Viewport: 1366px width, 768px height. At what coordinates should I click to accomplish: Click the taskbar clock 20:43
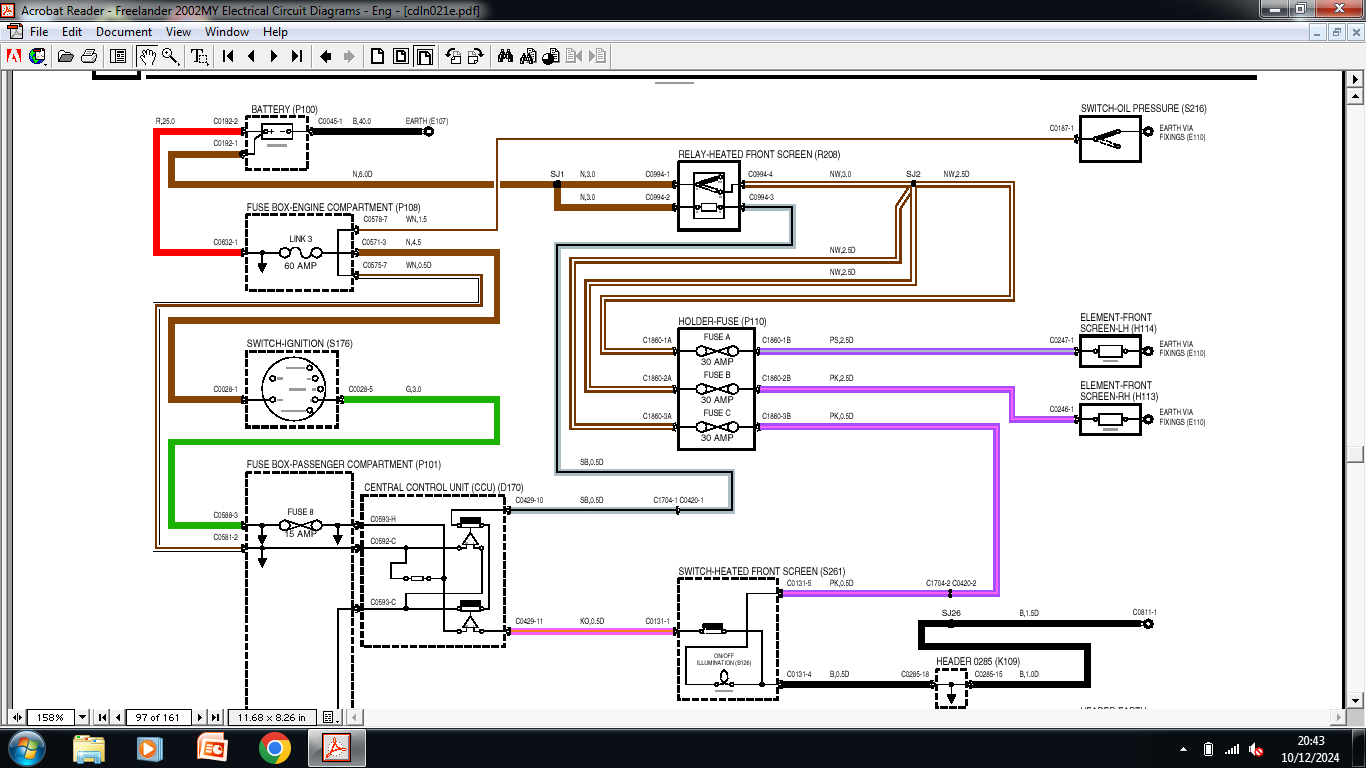[1311, 741]
